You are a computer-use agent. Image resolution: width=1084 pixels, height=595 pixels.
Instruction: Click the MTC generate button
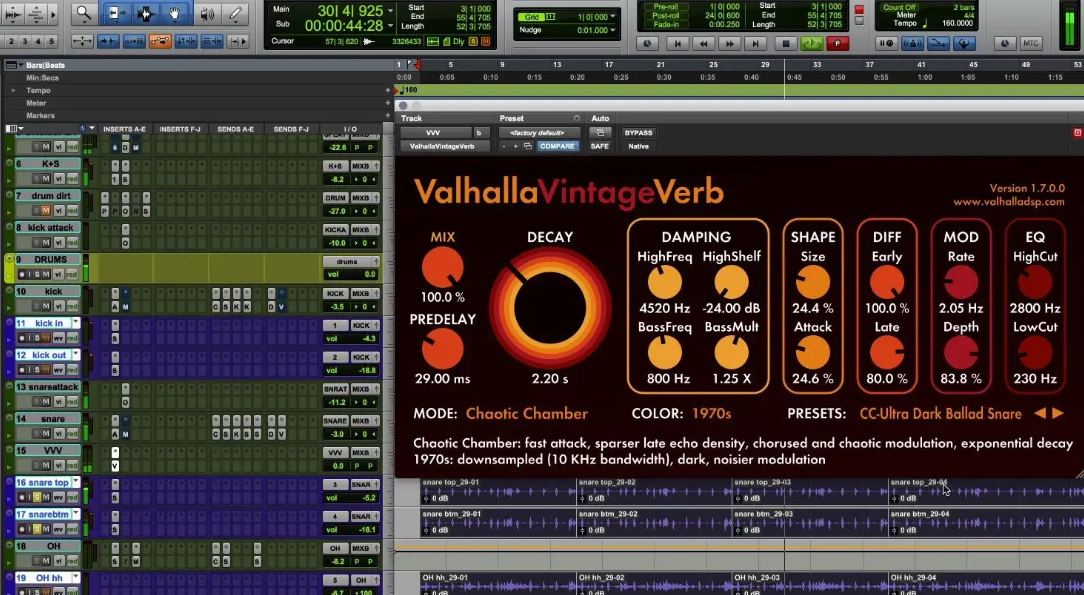pyautogui.click(x=1030, y=44)
